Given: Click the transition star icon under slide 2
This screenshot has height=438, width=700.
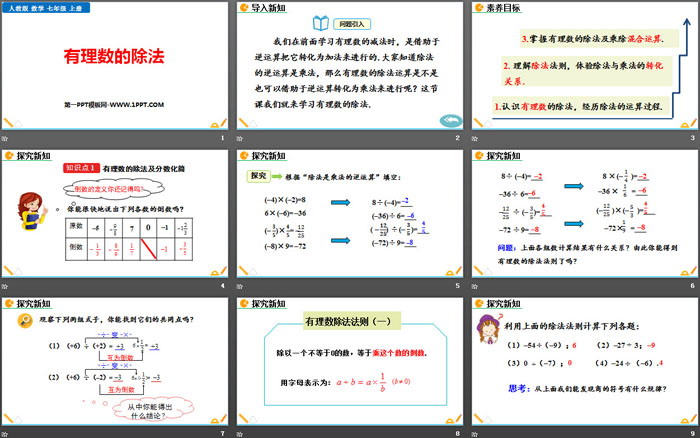Looking at the screenshot, I should click(240, 138).
